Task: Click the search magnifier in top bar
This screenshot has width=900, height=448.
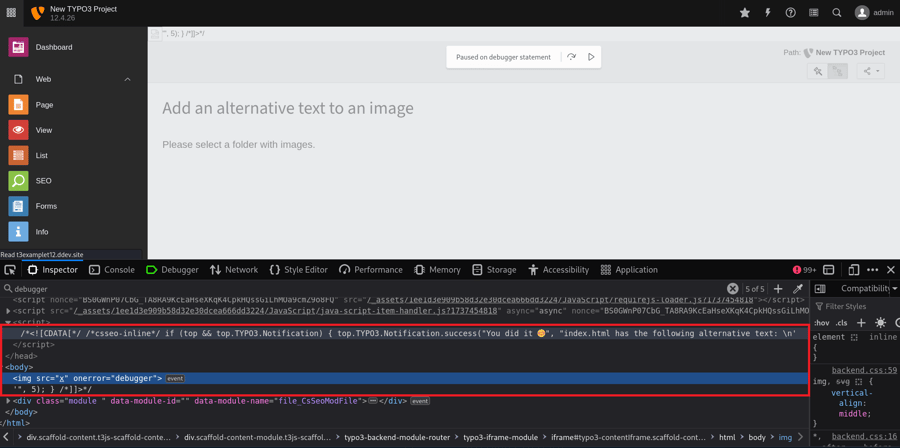Action: [837, 13]
